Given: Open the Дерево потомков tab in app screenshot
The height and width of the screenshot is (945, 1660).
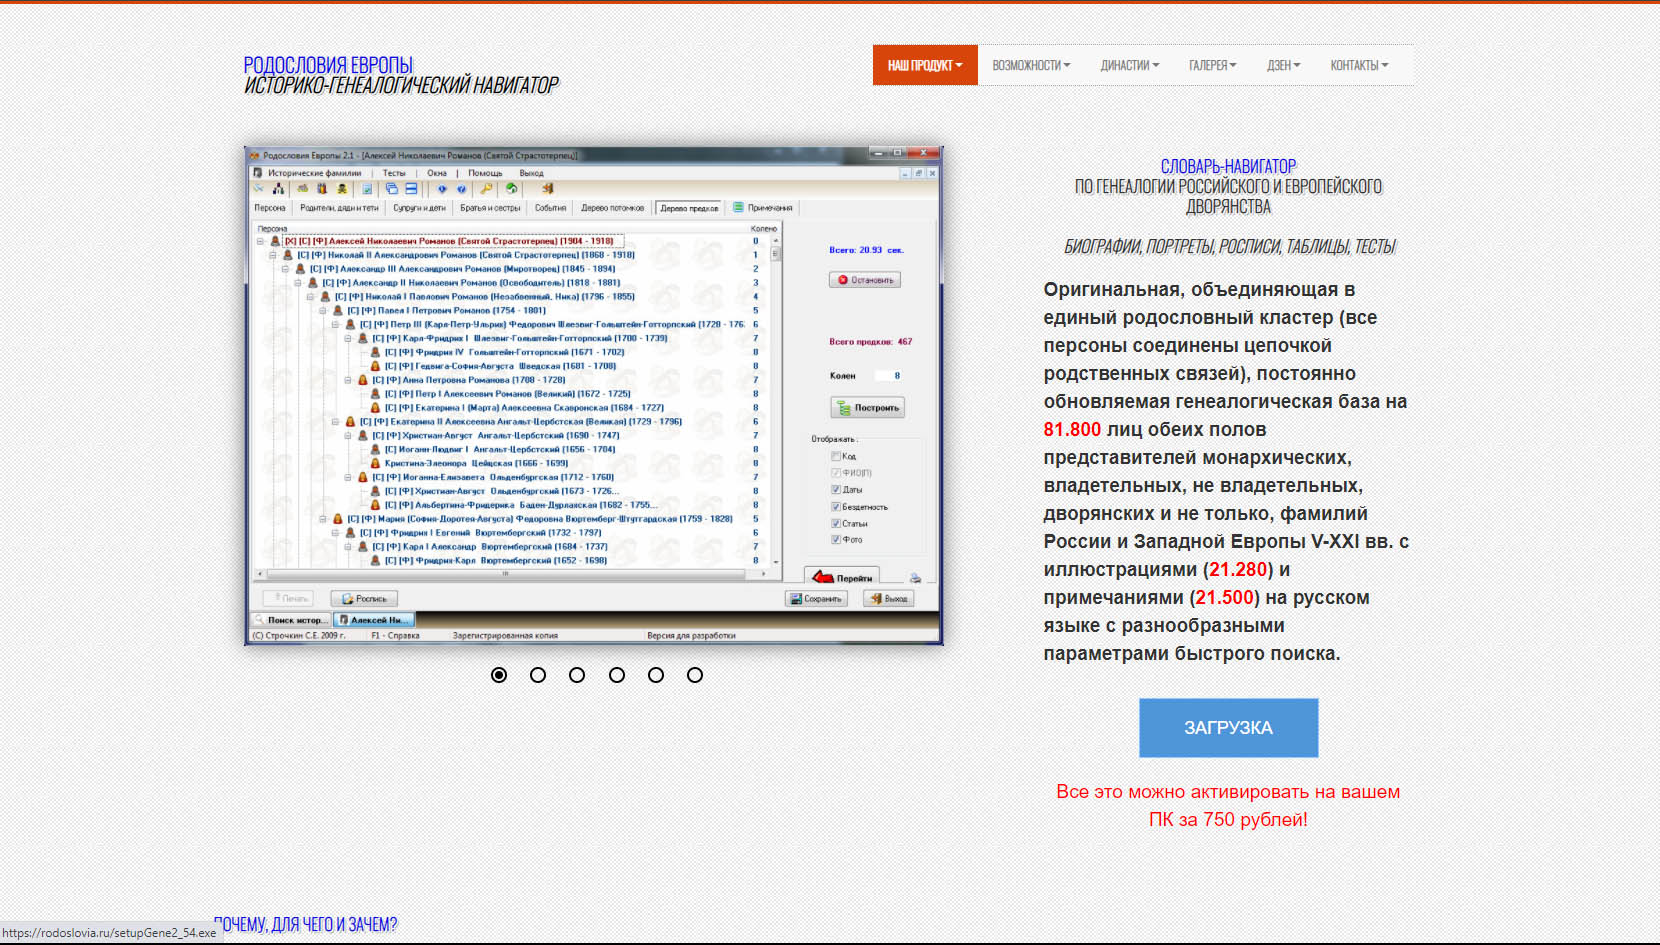Looking at the screenshot, I should (x=613, y=208).
